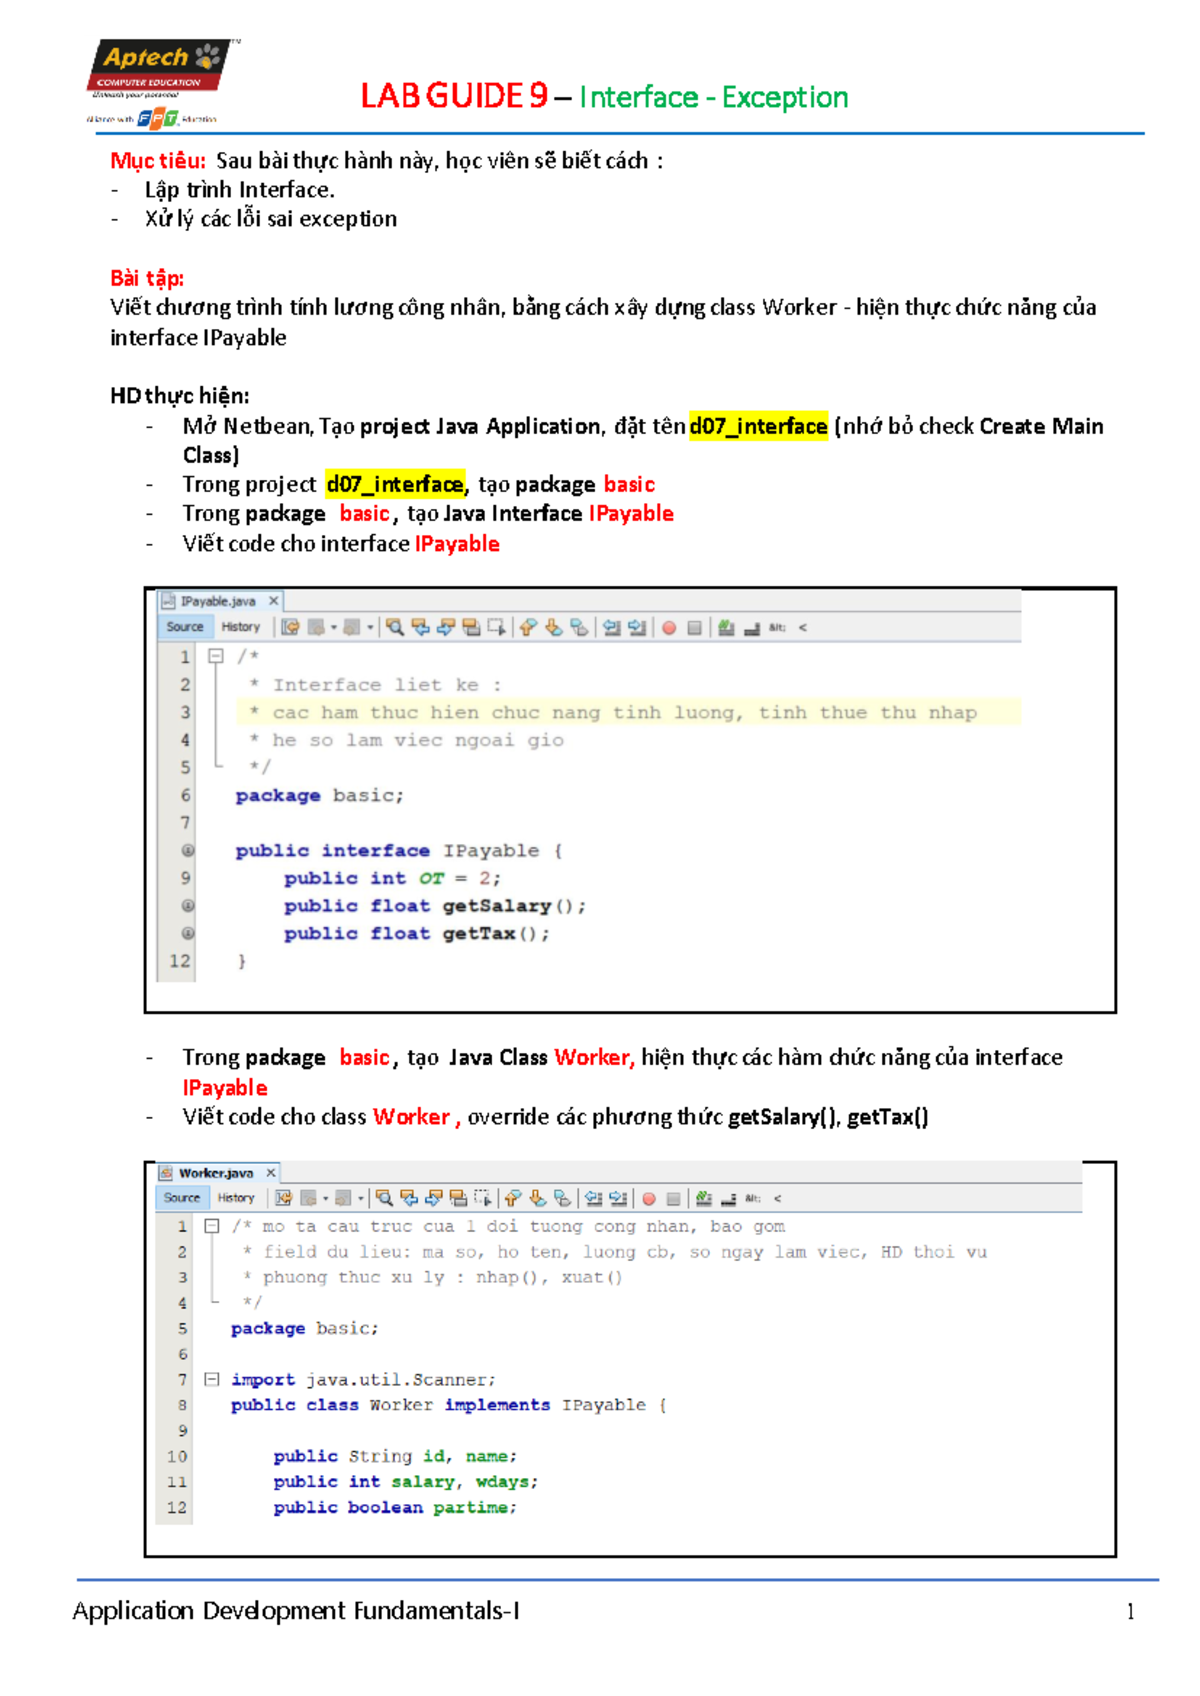Click gutter glyph beside getTax() line
The height and width of the screenshot is (1696, 1200).
(x=187, y=933)
